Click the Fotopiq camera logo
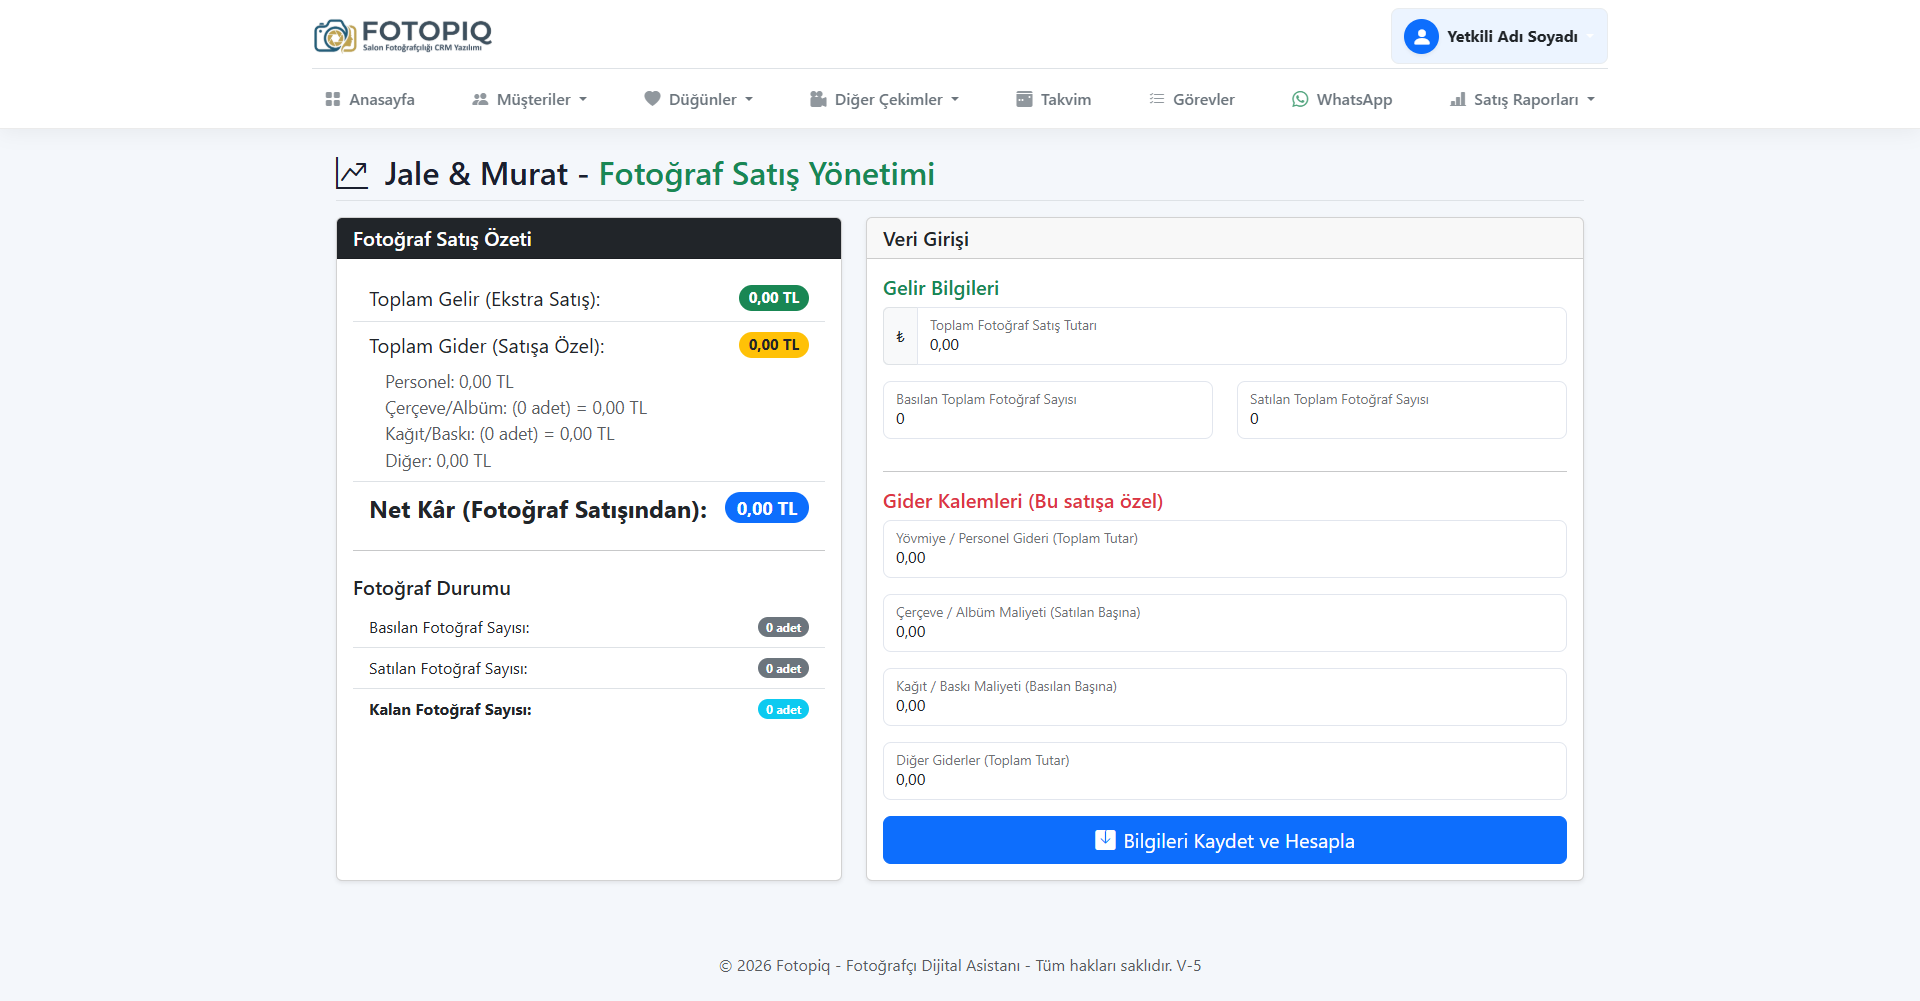This screenshot has width=1920, height=1001. 335,36
